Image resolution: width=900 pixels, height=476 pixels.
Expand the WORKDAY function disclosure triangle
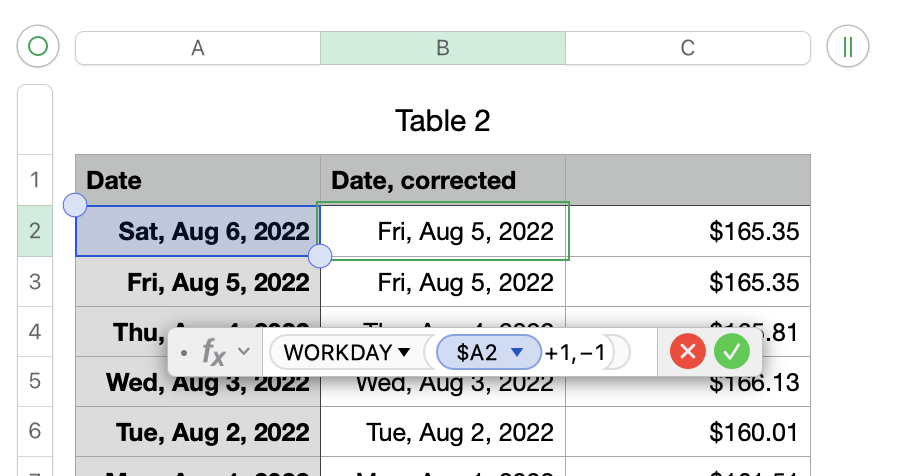[x=404, y=352]
